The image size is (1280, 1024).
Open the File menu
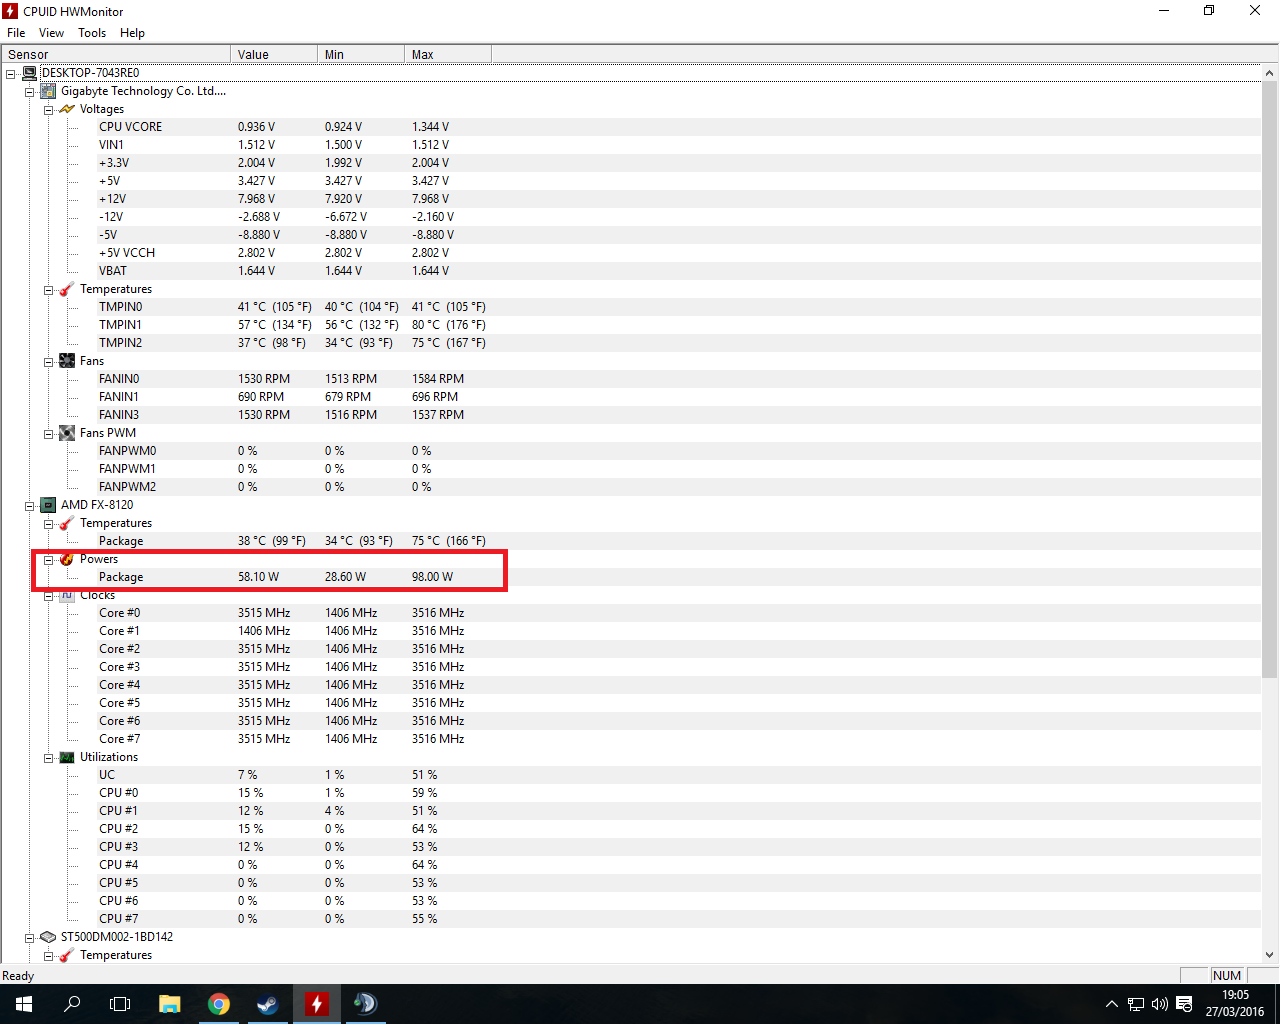click(x=16, y=33)
